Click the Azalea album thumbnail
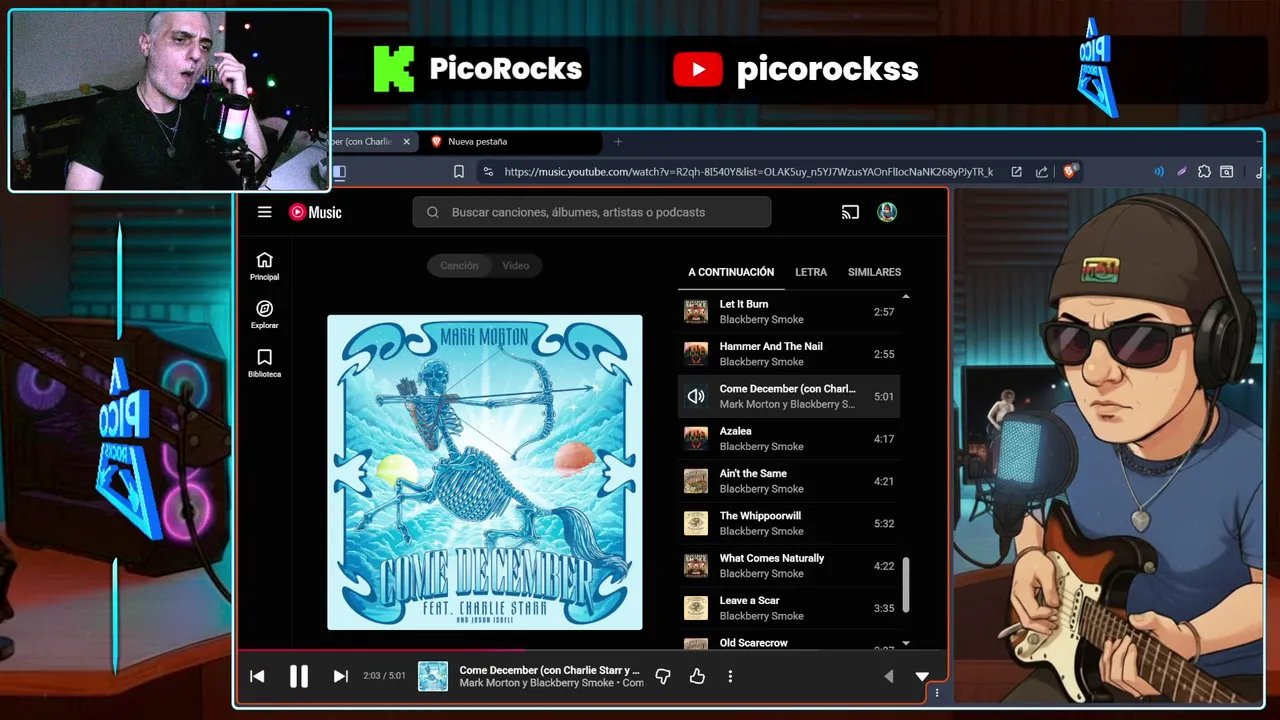Screen dimensions: 1280x720 pyautogui.click(x=696, y=438)
